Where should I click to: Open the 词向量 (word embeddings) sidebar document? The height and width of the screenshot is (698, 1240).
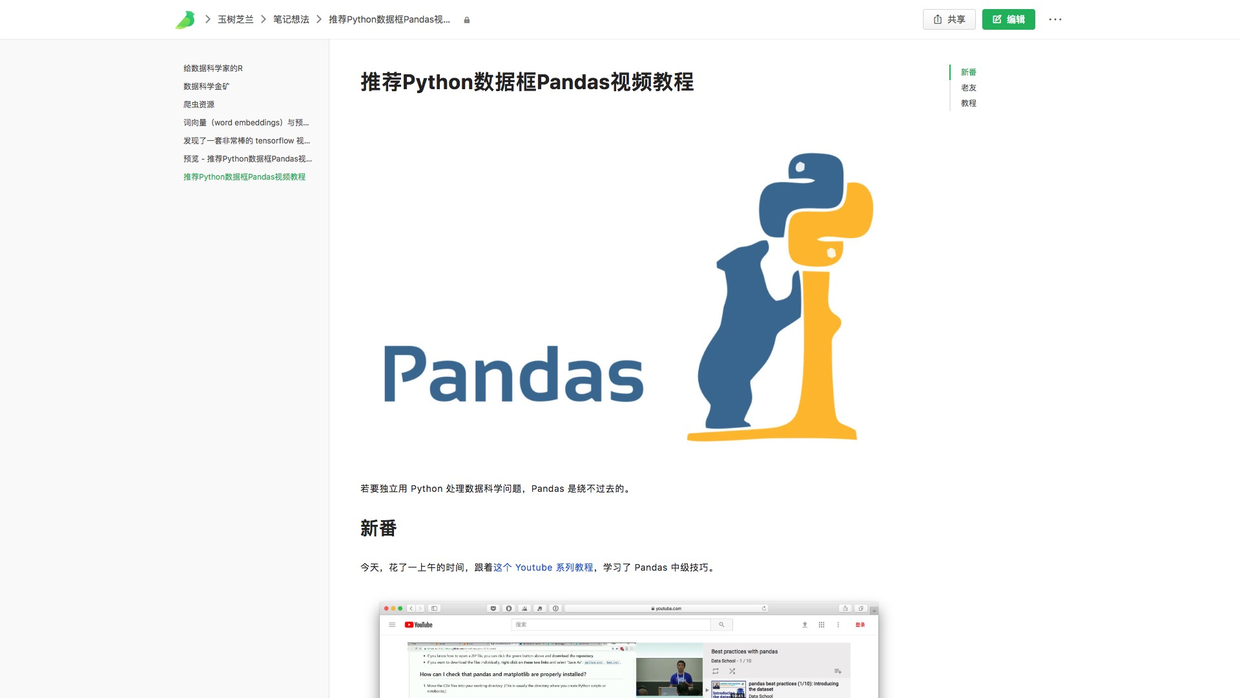(x=246, y=123)
